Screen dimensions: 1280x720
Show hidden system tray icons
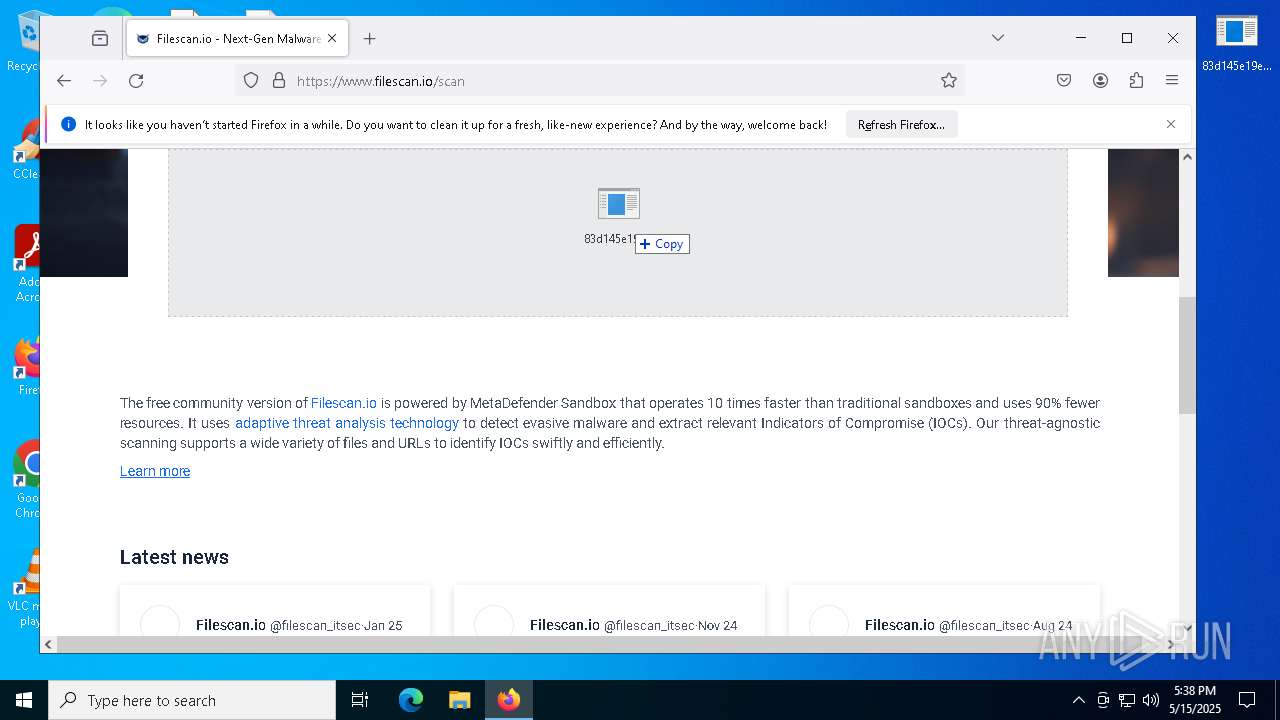[x=1078, y=700]
